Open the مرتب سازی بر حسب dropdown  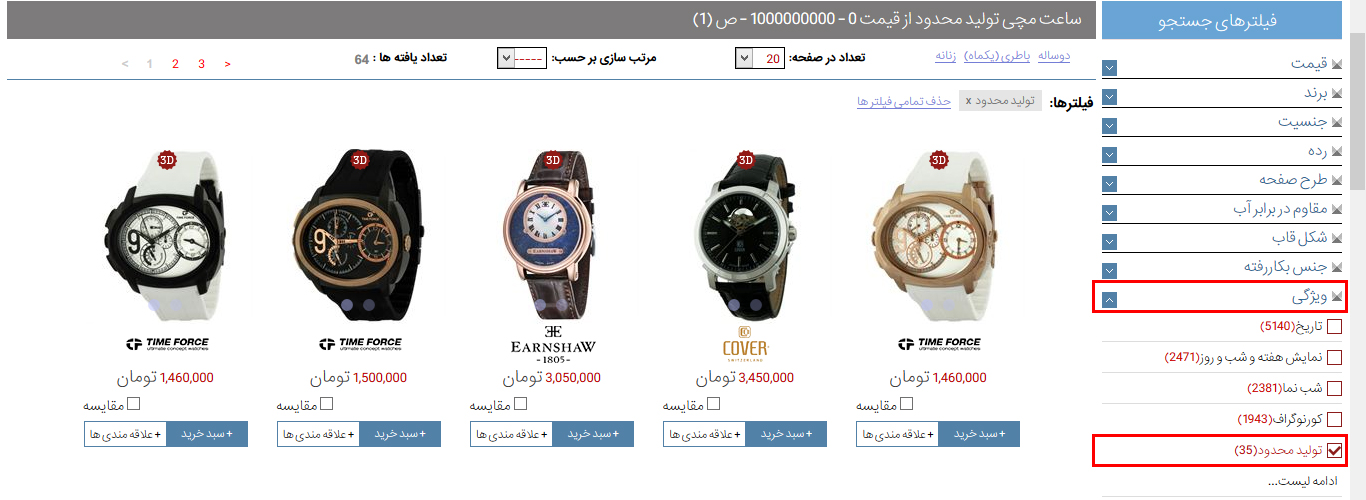click(x=521, y=58)
